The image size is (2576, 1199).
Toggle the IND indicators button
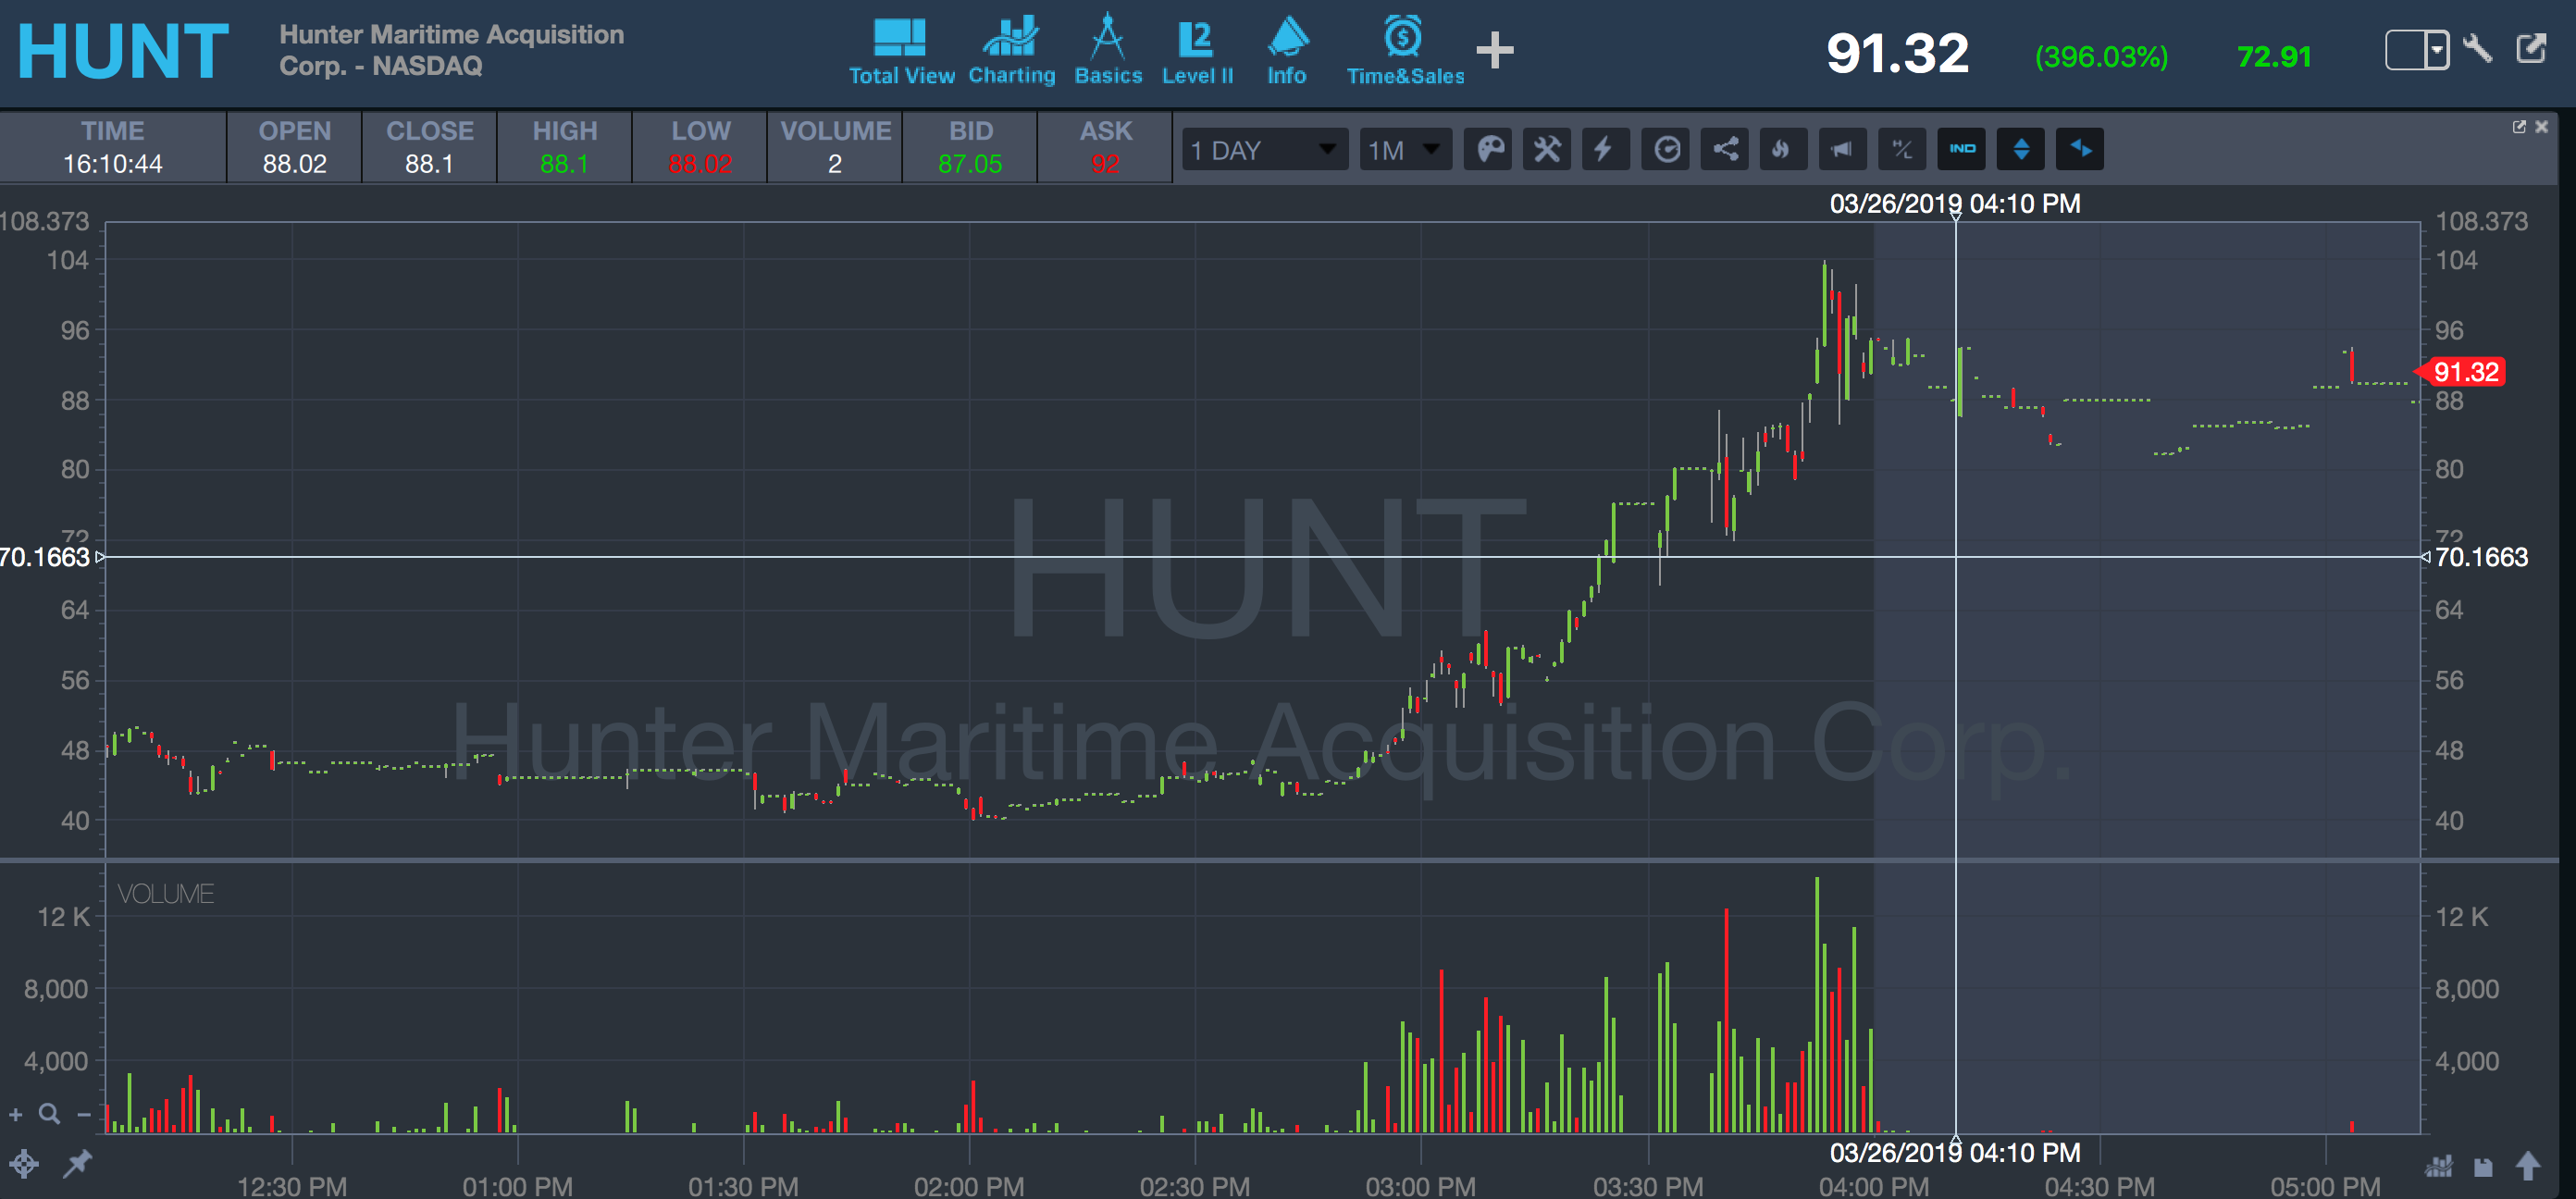1962,150
